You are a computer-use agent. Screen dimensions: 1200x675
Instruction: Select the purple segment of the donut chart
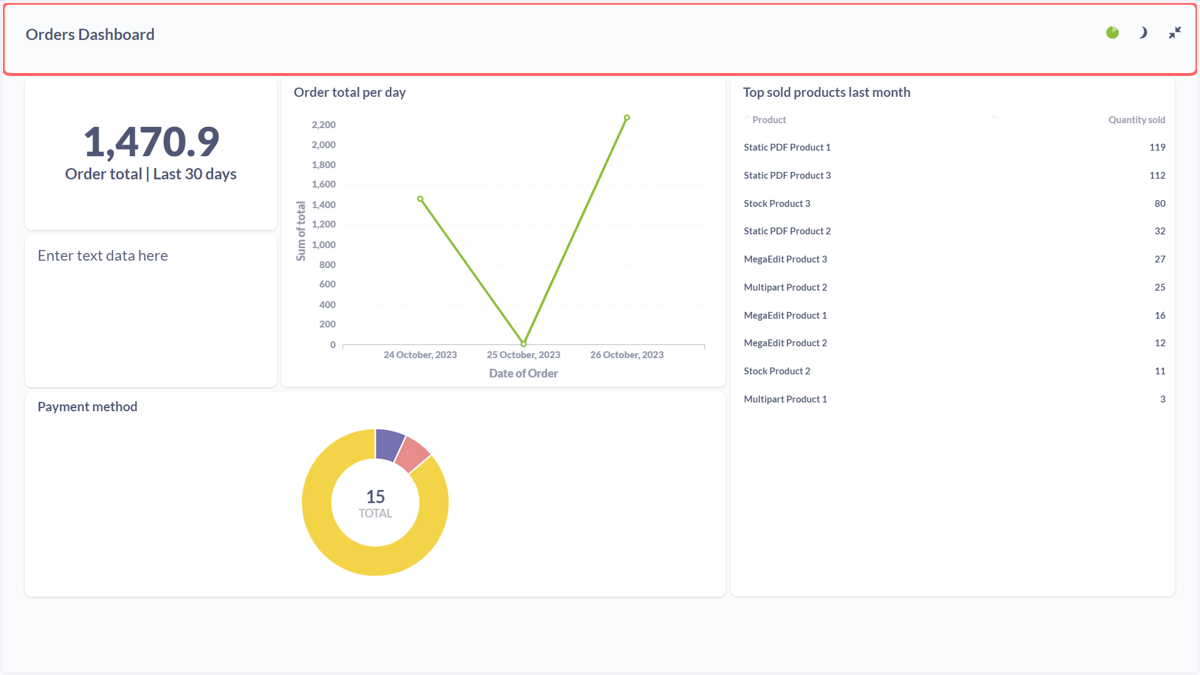[x=388, y=445]
